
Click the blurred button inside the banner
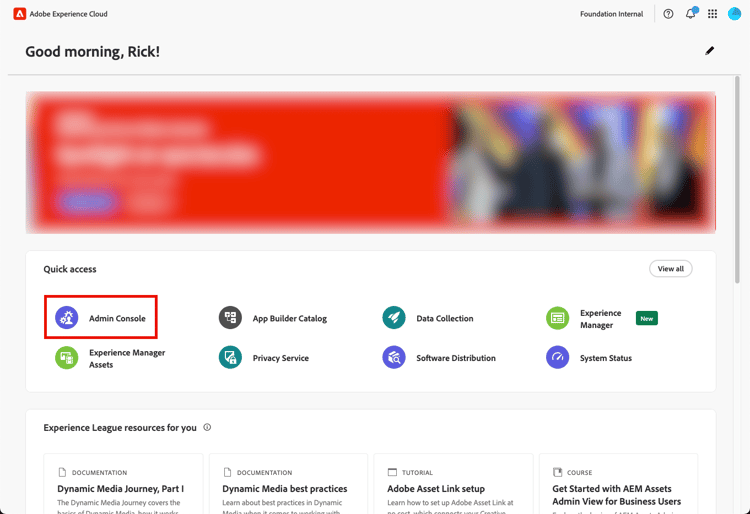pos(87,202)
